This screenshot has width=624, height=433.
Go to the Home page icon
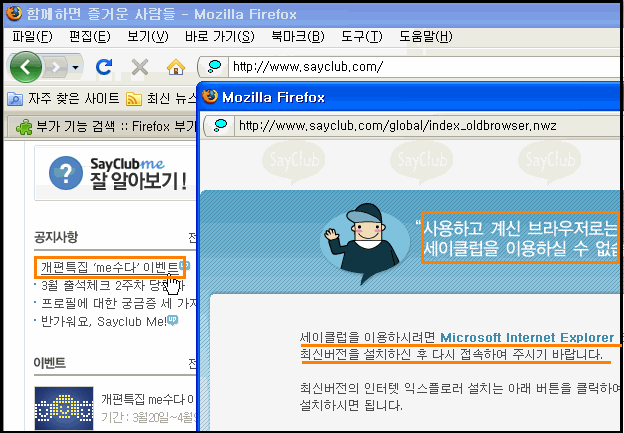[176, 67]
